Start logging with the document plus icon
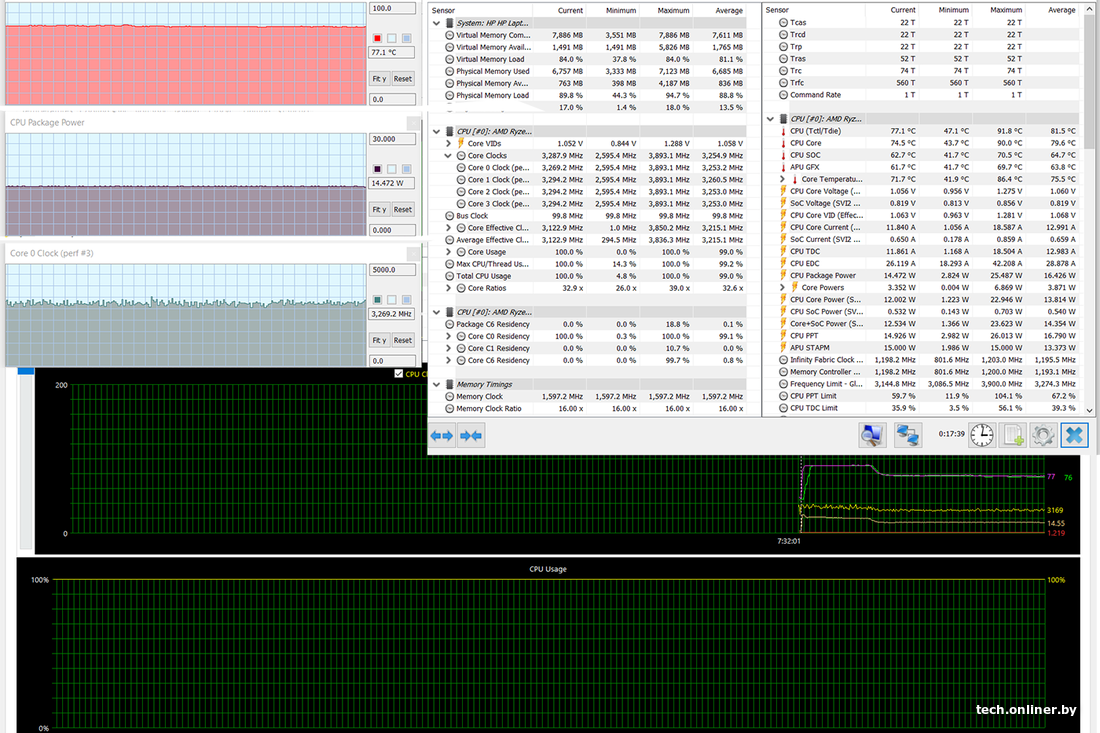The width and height of the screenshot is (1100, 733). point(1013,435)
